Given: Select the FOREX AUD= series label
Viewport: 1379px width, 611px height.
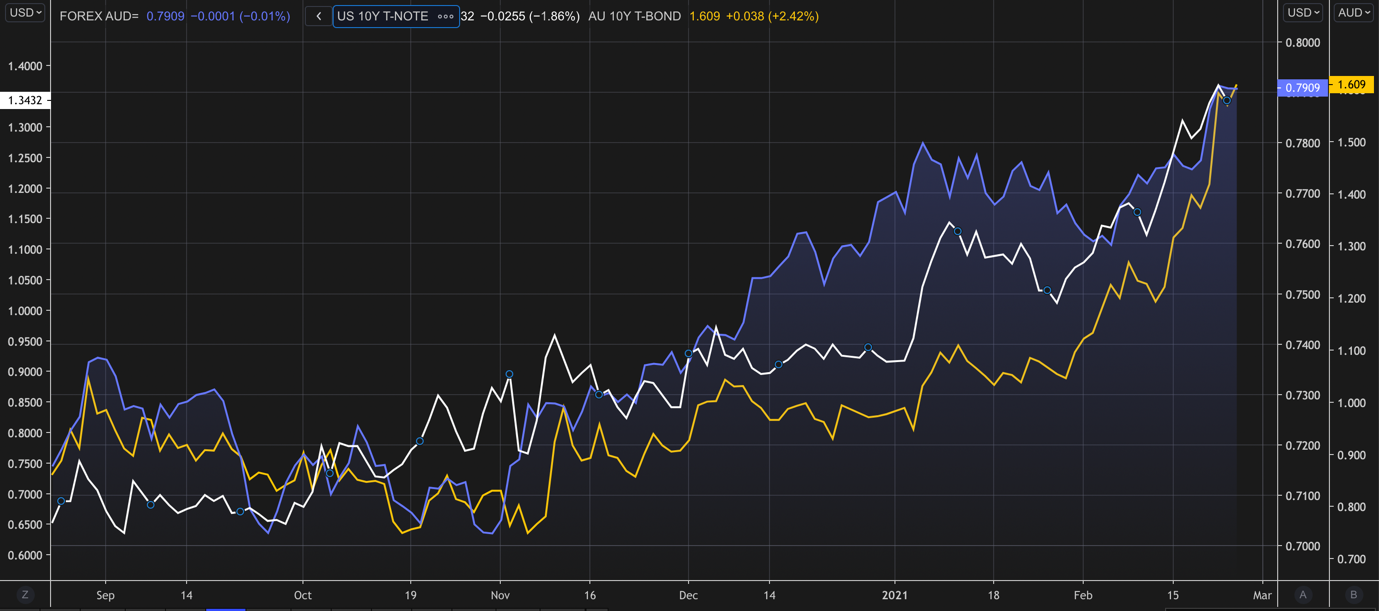Looking at the screenshot, I should (99, 16).
